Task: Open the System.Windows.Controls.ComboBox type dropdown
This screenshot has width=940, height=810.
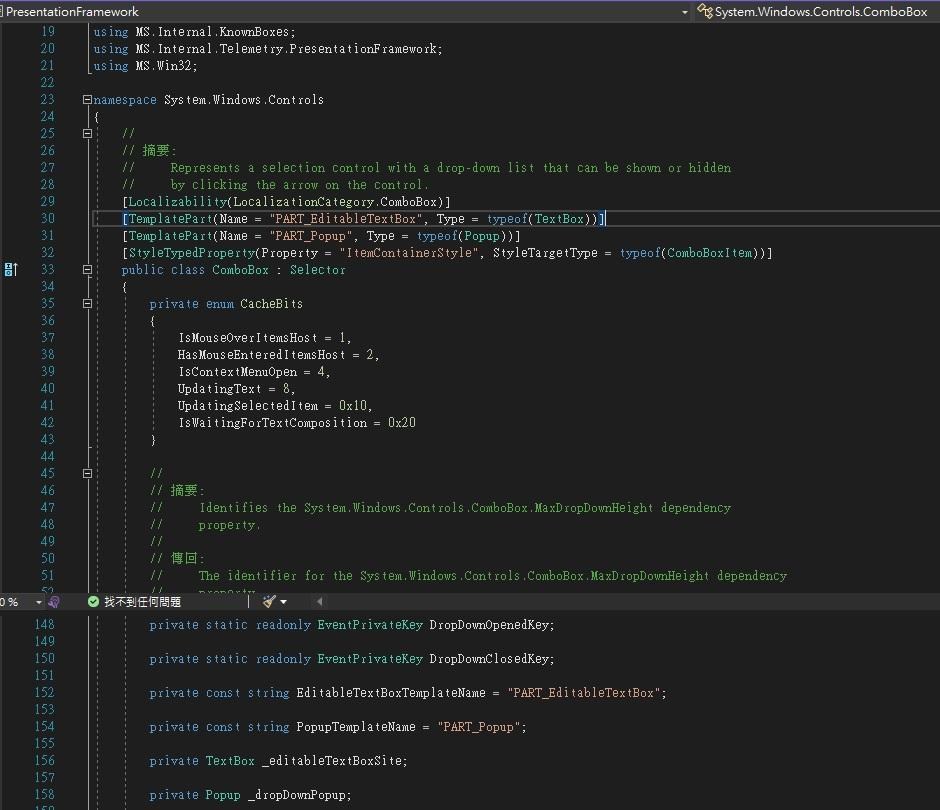Action: [820, 12]
